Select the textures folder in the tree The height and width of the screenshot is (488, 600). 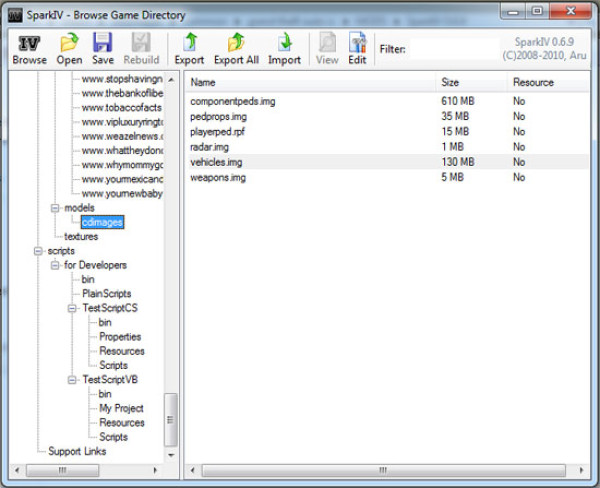click(x=81, y=236)
